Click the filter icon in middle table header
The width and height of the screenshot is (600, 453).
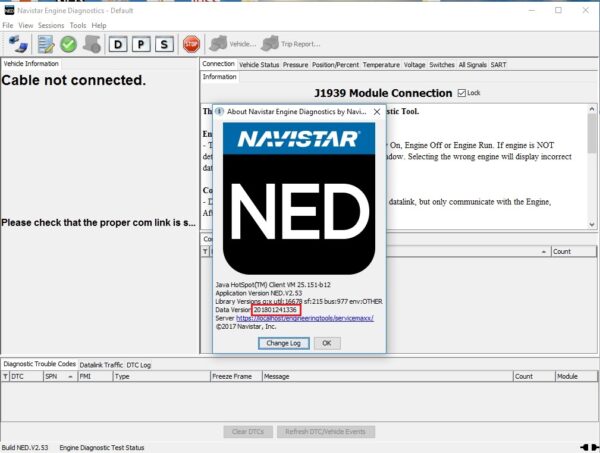[x=205, y=251]
